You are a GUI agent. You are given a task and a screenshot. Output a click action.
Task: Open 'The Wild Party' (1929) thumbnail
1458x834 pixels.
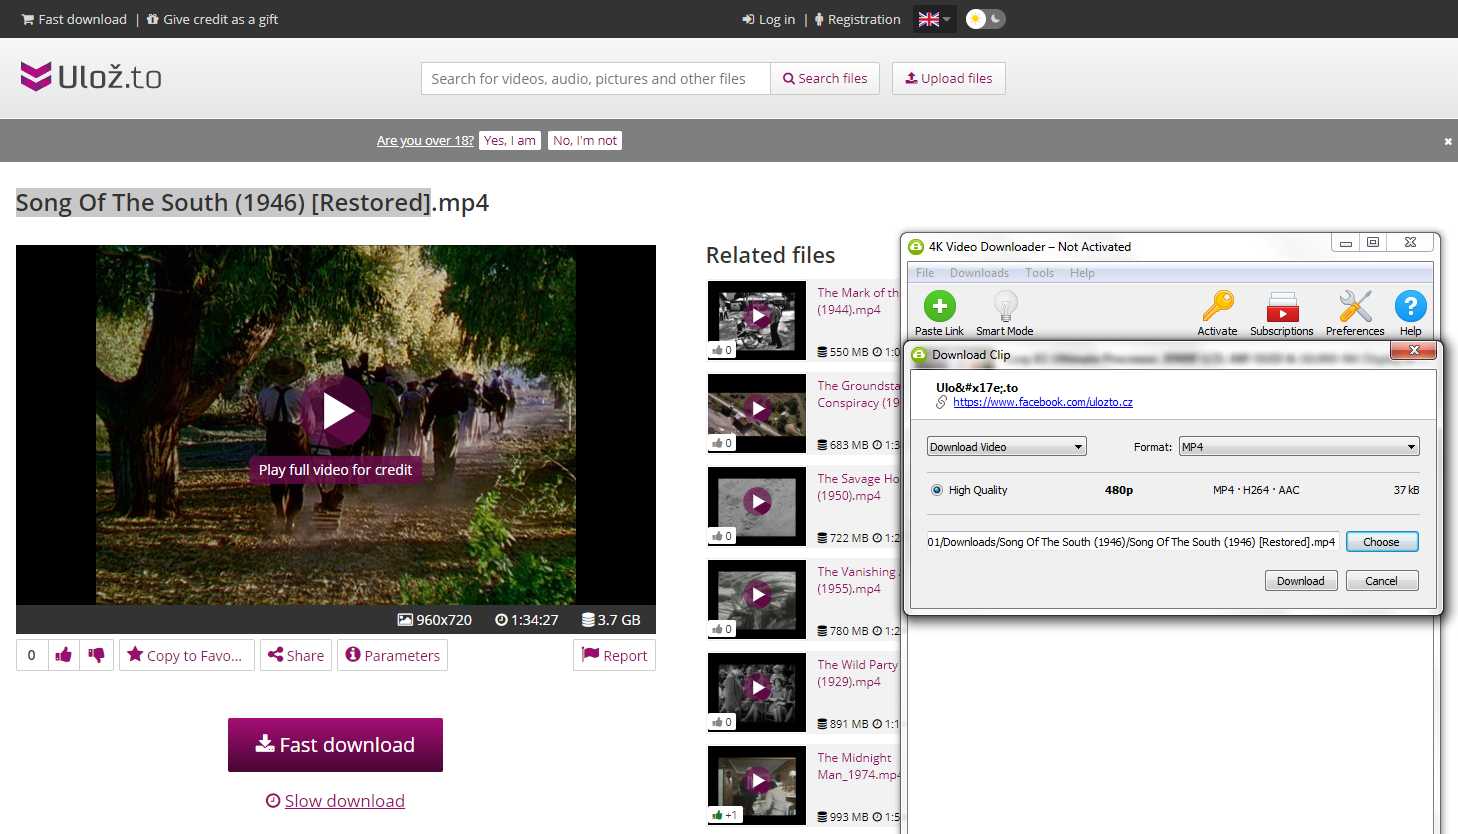tap(757, 692)
